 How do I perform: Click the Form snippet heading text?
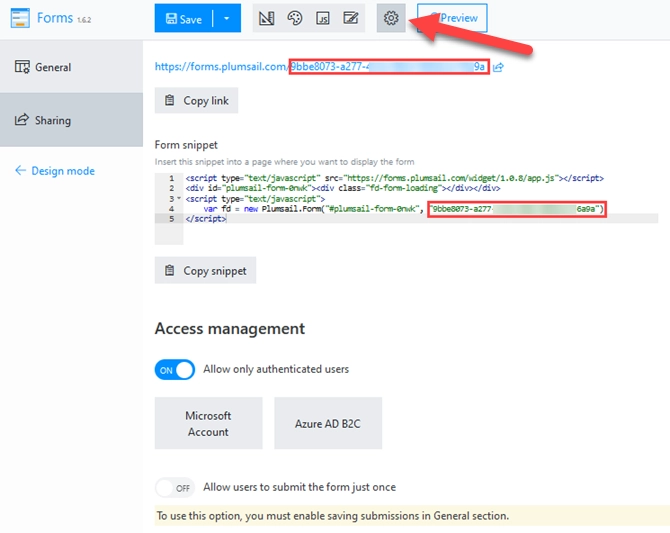(x=186, y=145)
